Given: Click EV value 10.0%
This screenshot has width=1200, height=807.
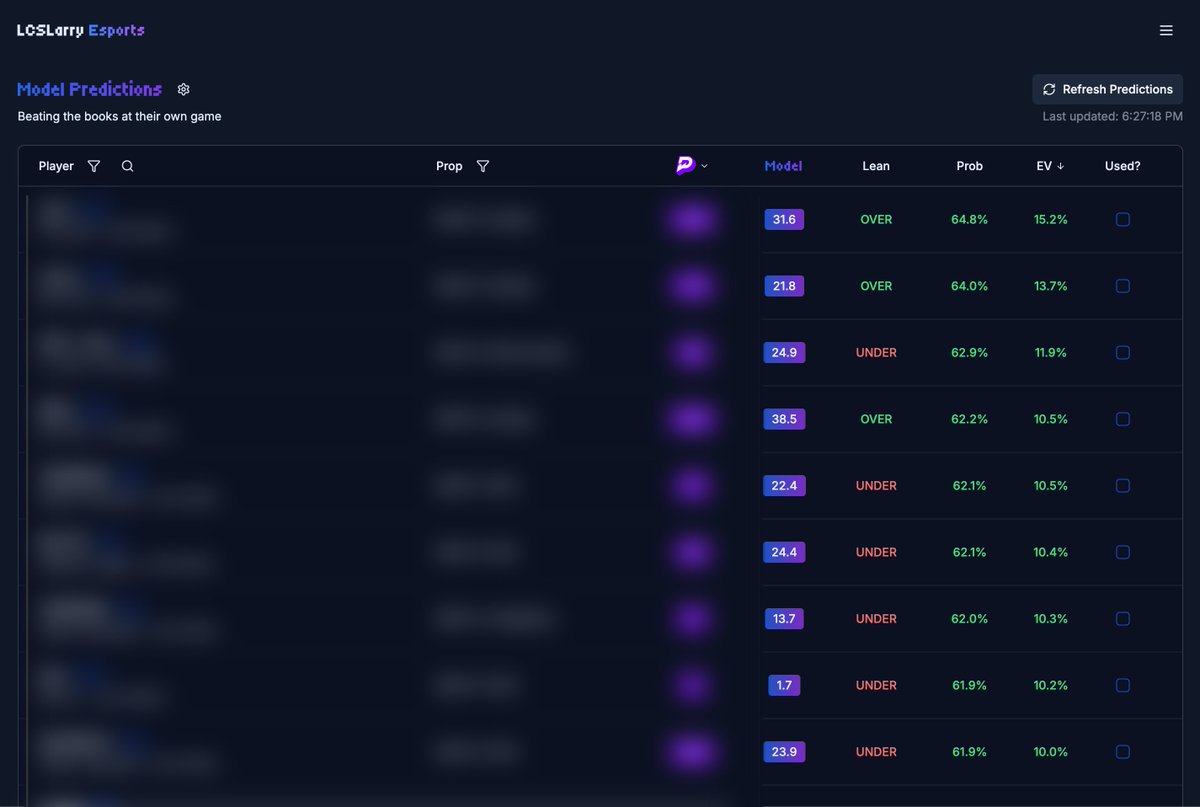Looking at the screenshot, I should (x=1050, y=751).
